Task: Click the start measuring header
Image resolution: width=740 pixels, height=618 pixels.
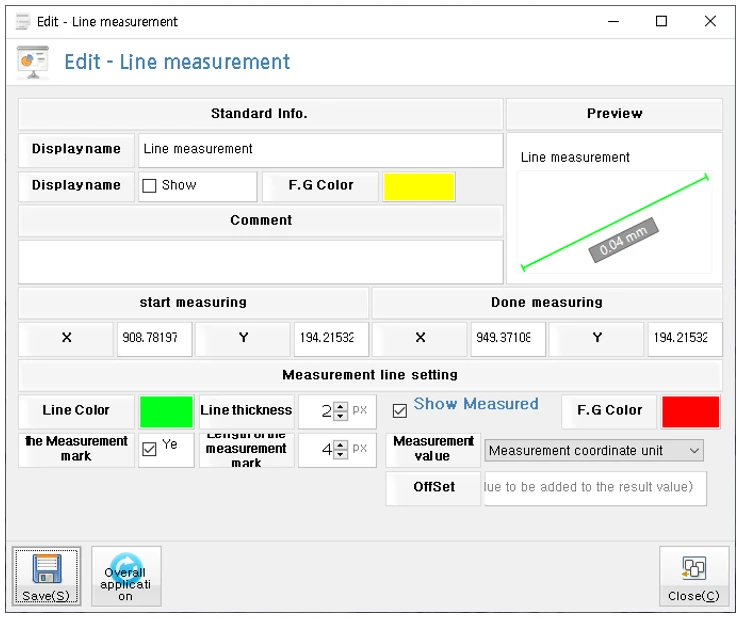Action: [x=193, y=302]
